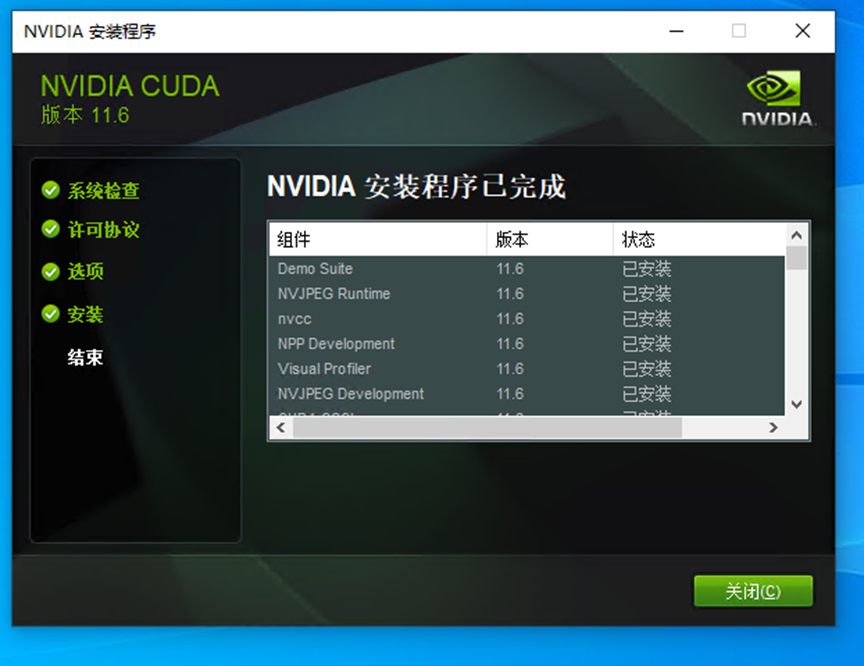Select the NVJPEG Runtime row
The width and height of the screenshot is (864, 666).
coord(527,294)
